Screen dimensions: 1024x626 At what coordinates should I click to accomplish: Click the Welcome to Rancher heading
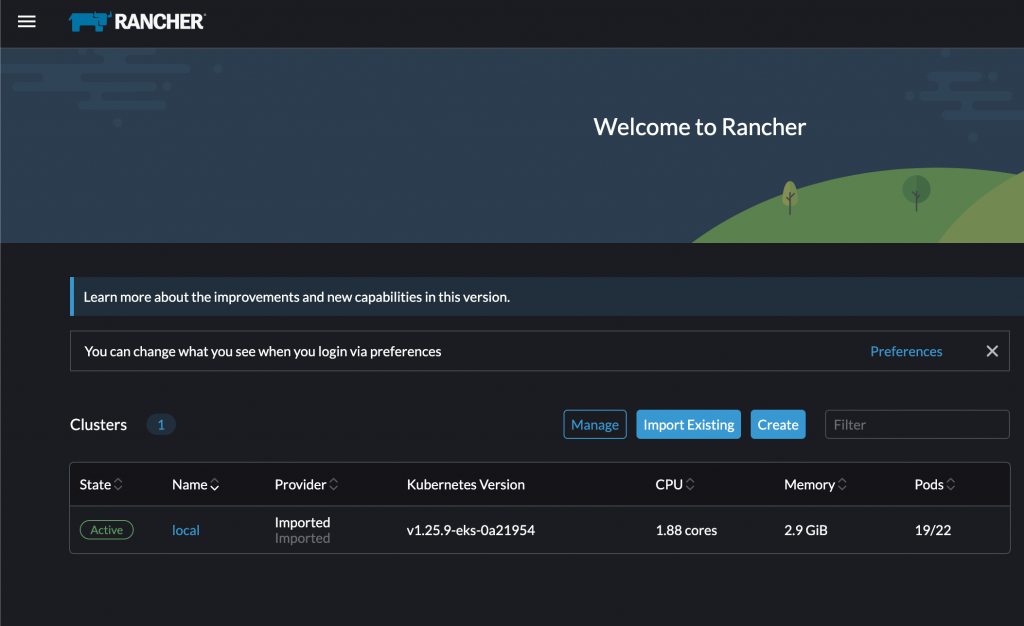click(x=699, y=127)
